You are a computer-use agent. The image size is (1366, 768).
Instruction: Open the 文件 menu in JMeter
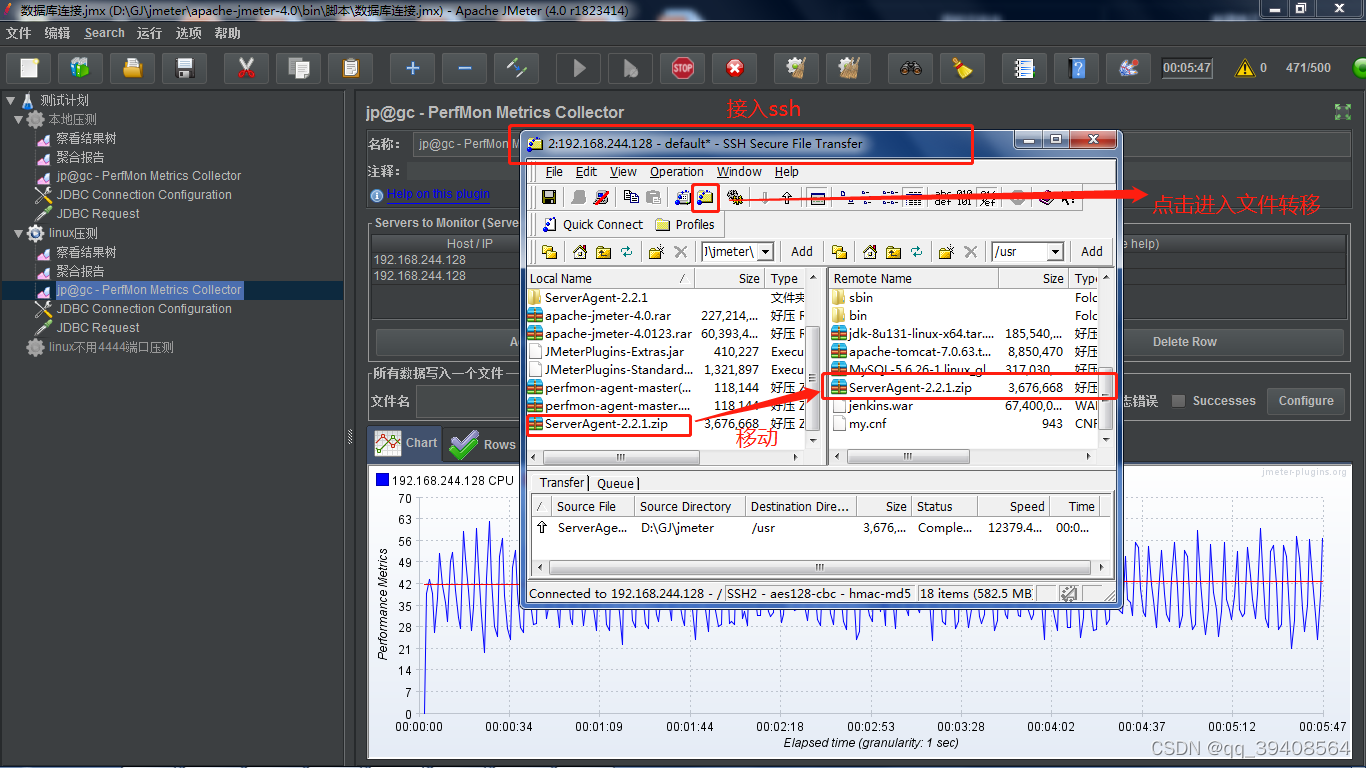[18, 33]
